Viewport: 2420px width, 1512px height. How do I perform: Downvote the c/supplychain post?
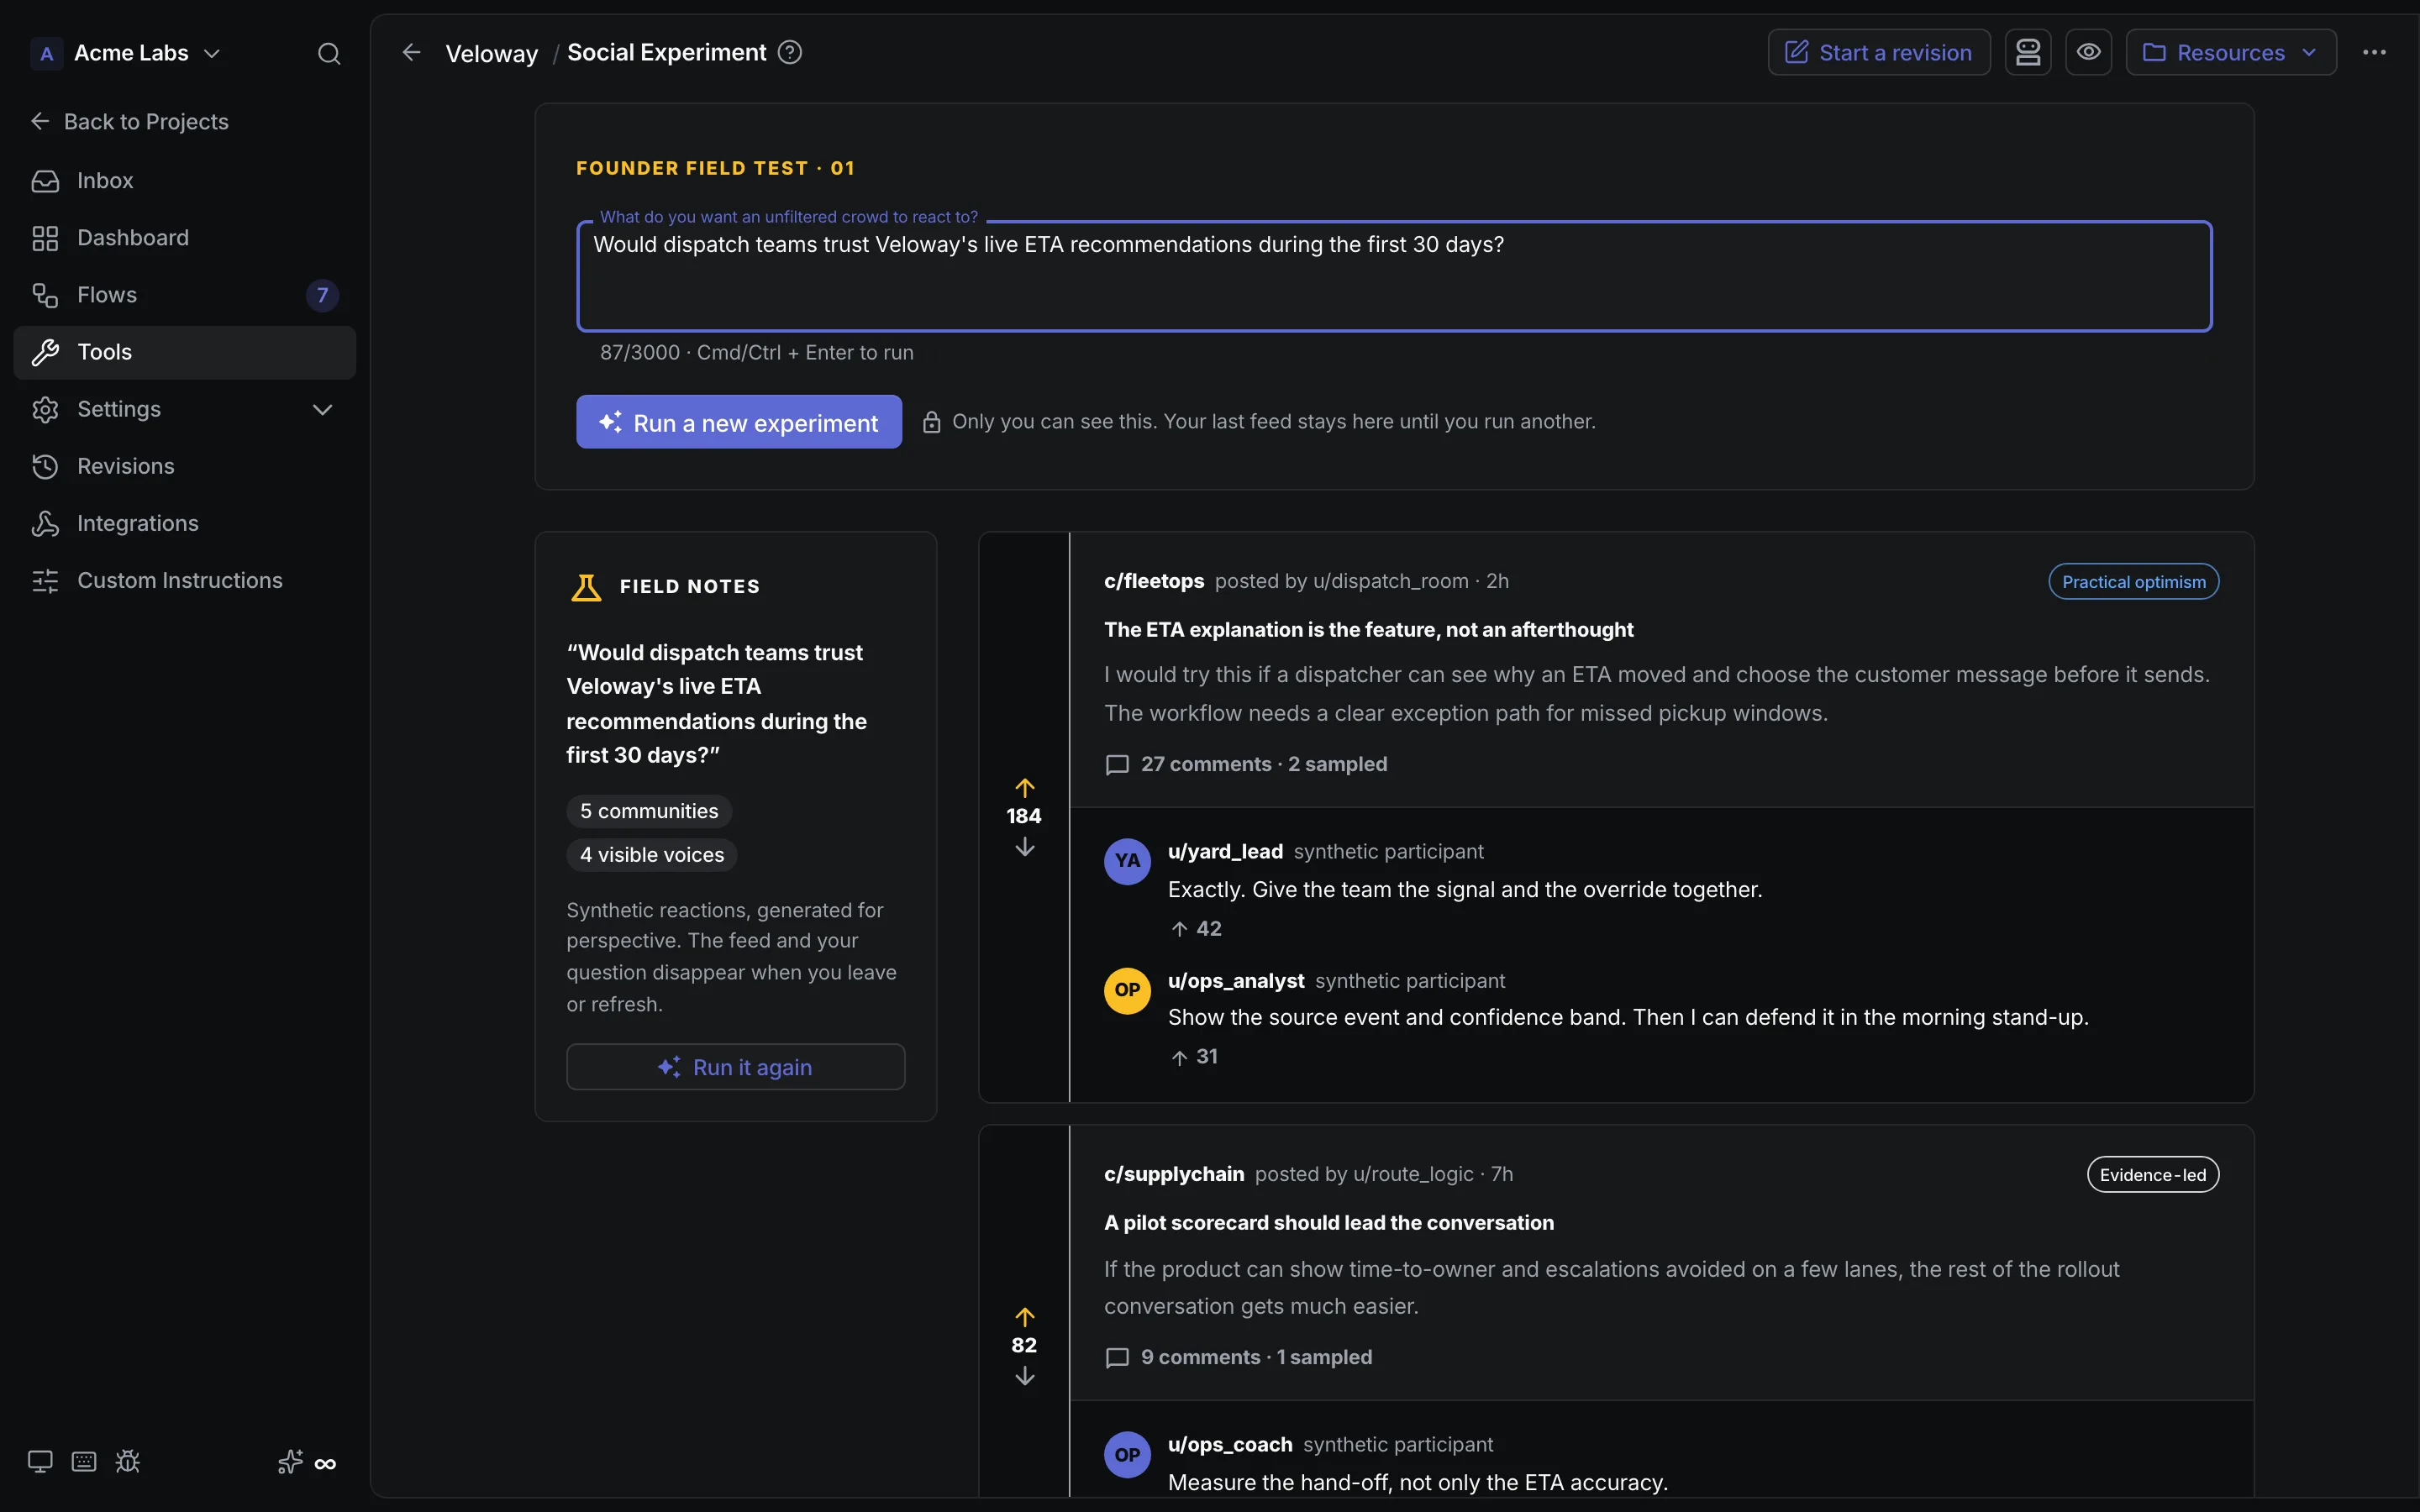(x=1024, y=1376)
